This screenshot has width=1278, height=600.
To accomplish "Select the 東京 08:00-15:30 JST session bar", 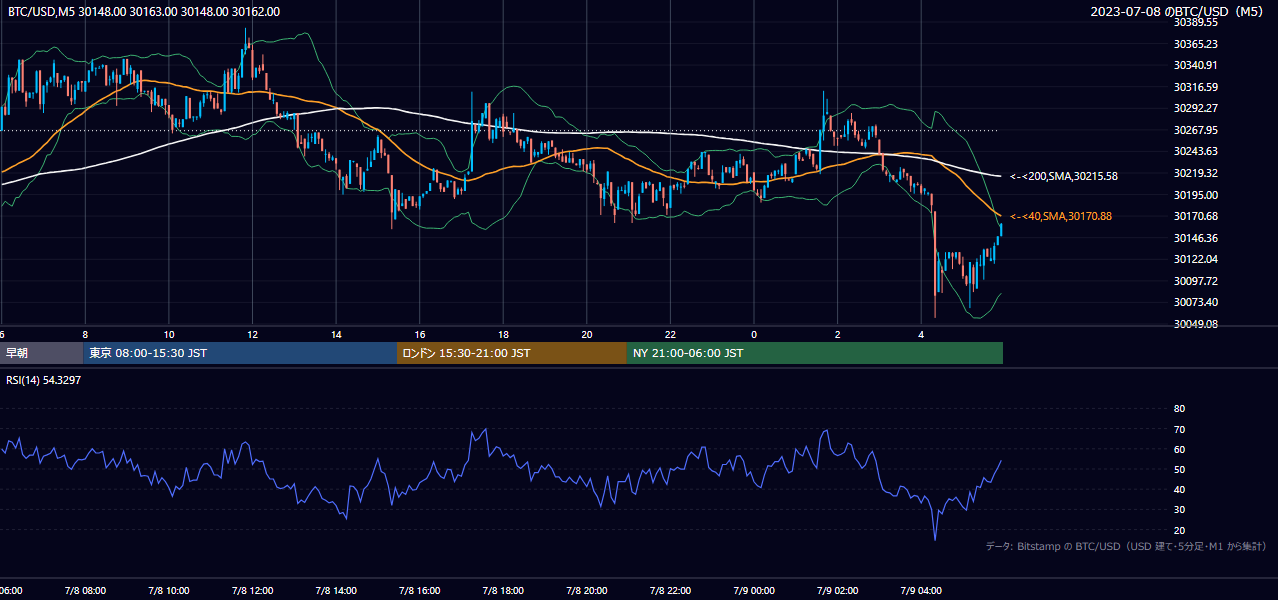I will click(240, 353).
